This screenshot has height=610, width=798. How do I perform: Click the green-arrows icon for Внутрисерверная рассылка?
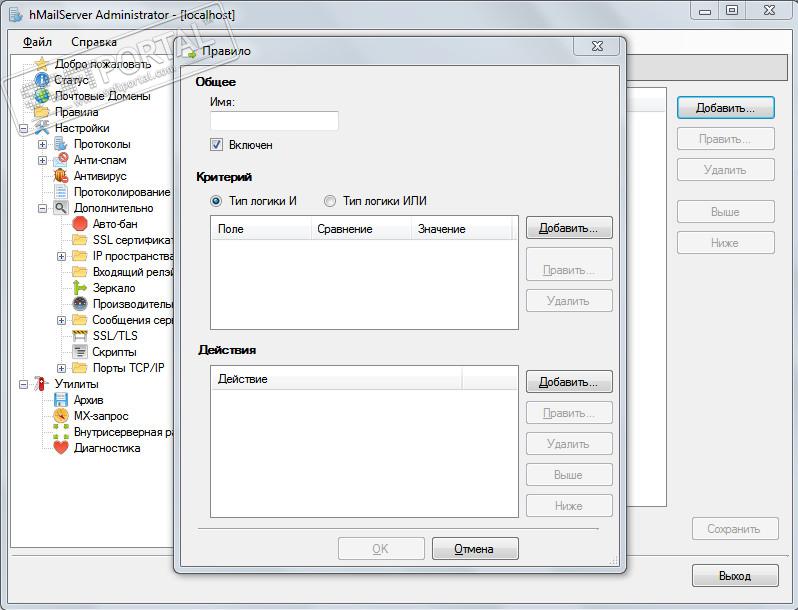click(61, 432)
